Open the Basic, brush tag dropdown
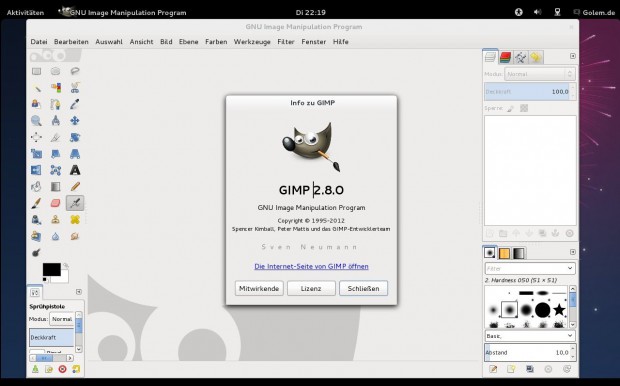The width and height of the screenshot is (620, 386). pyautogui.click(x=530, y=335)
